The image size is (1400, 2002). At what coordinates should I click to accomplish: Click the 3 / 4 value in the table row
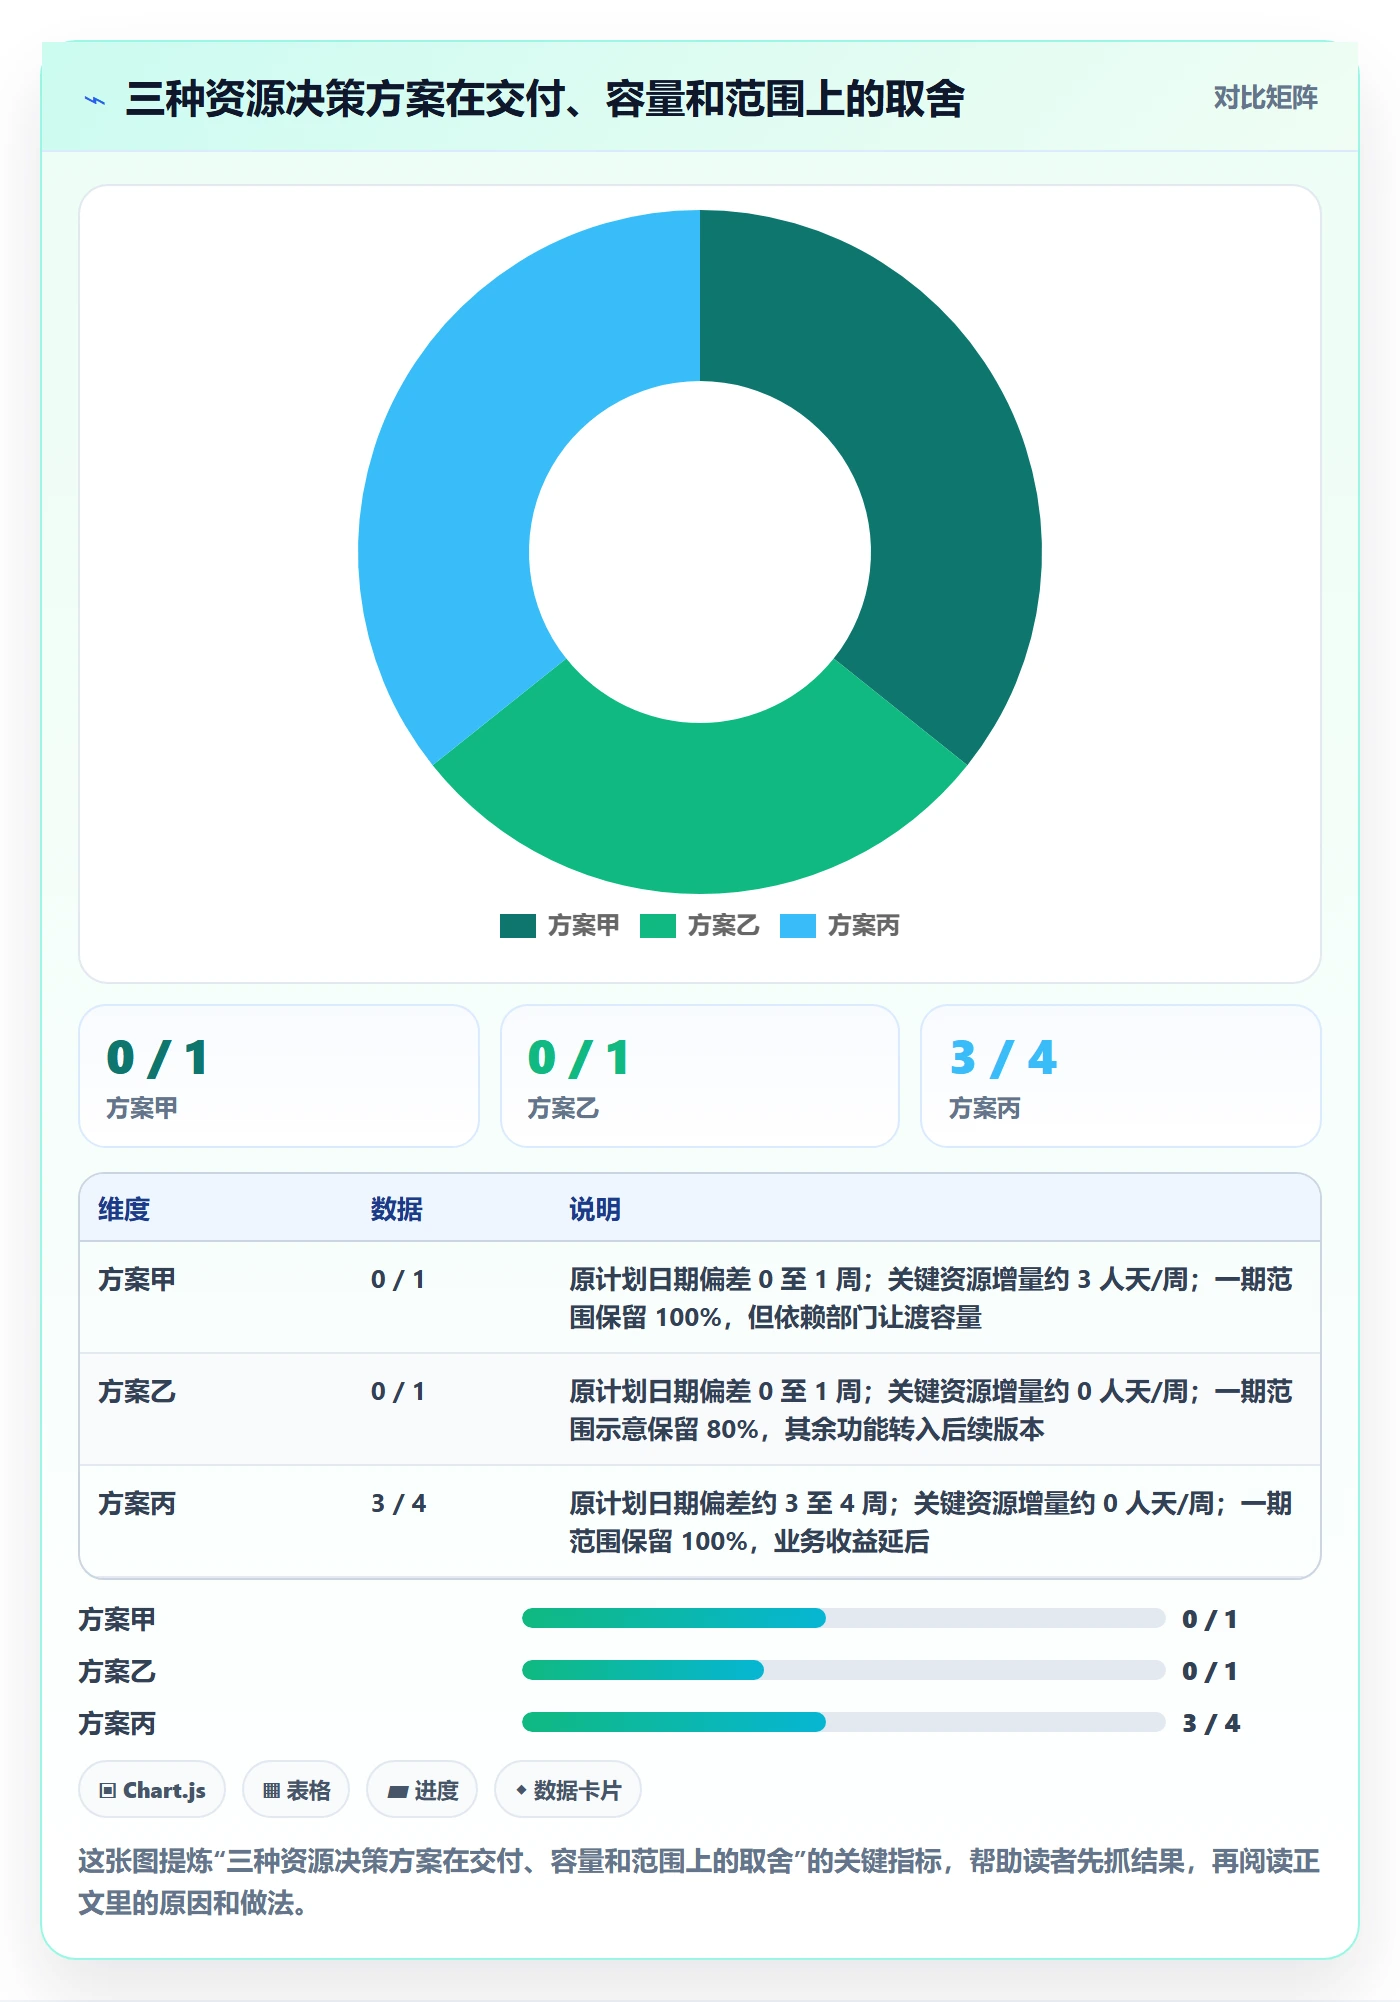click(398, 1503)
